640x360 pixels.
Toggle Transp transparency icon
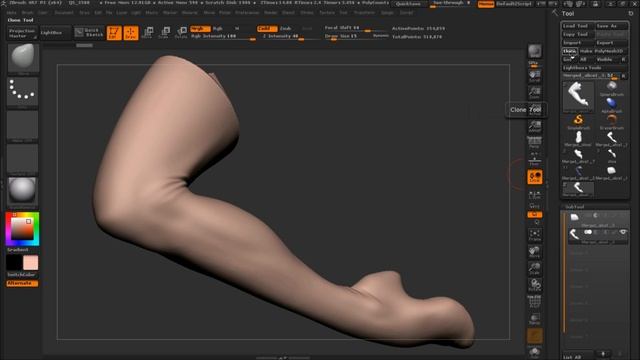tap(535, 319)
